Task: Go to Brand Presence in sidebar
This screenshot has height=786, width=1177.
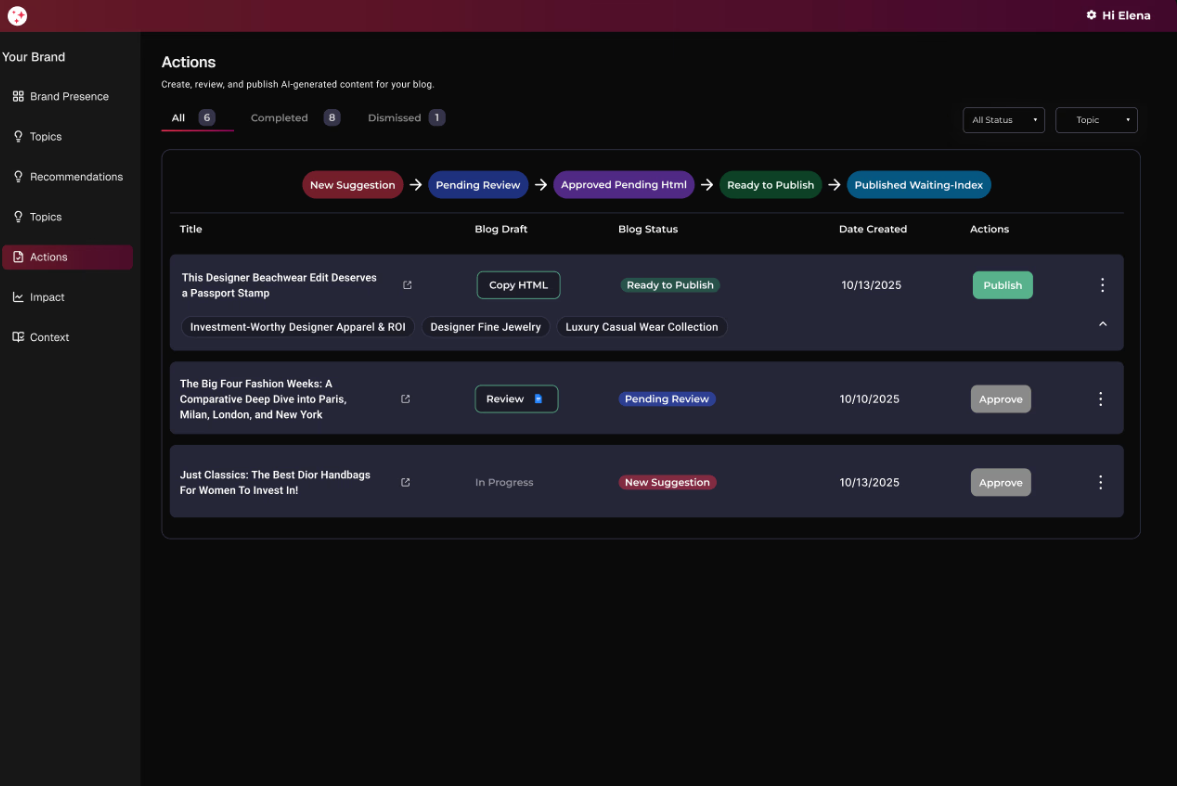Action: pyautogui.click(x=68, y=97)
